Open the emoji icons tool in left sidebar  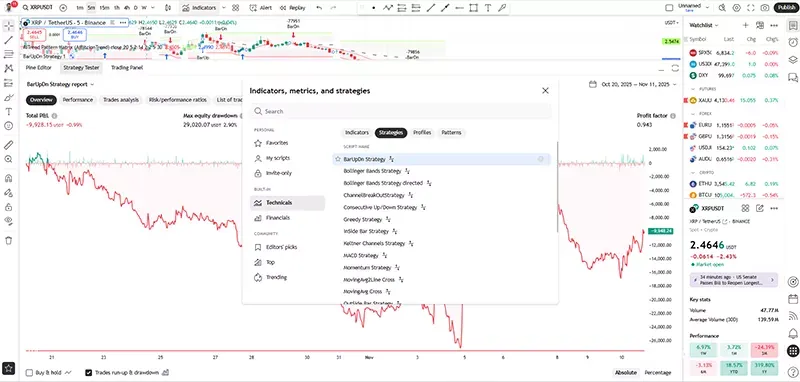pos(8,125)
